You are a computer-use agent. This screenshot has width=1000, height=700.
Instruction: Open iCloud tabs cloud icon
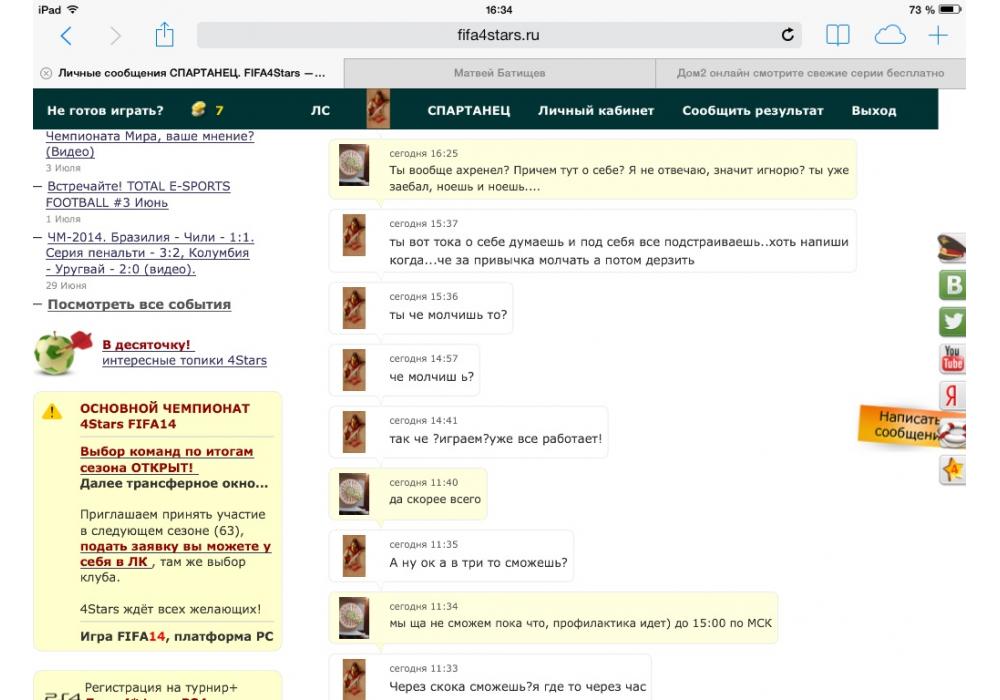(x=890, y=35)
